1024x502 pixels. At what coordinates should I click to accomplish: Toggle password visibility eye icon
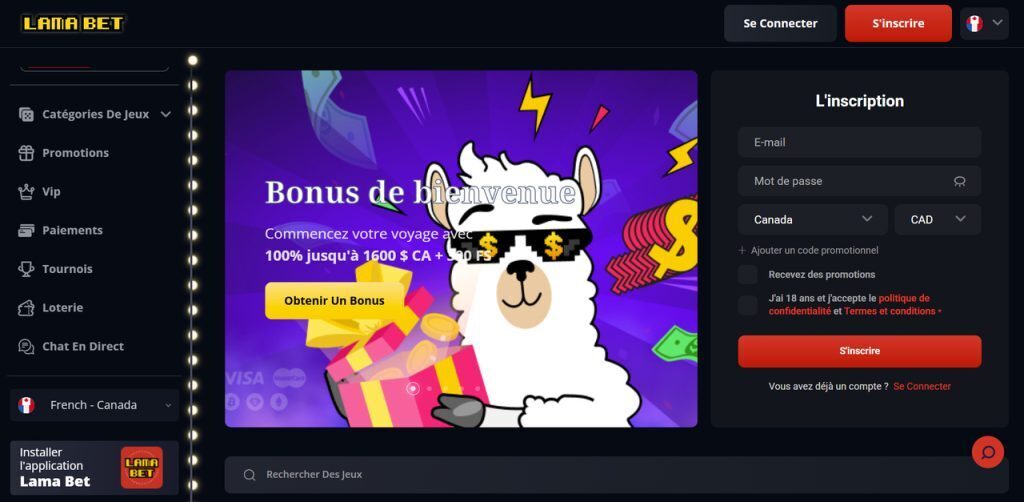959,181
